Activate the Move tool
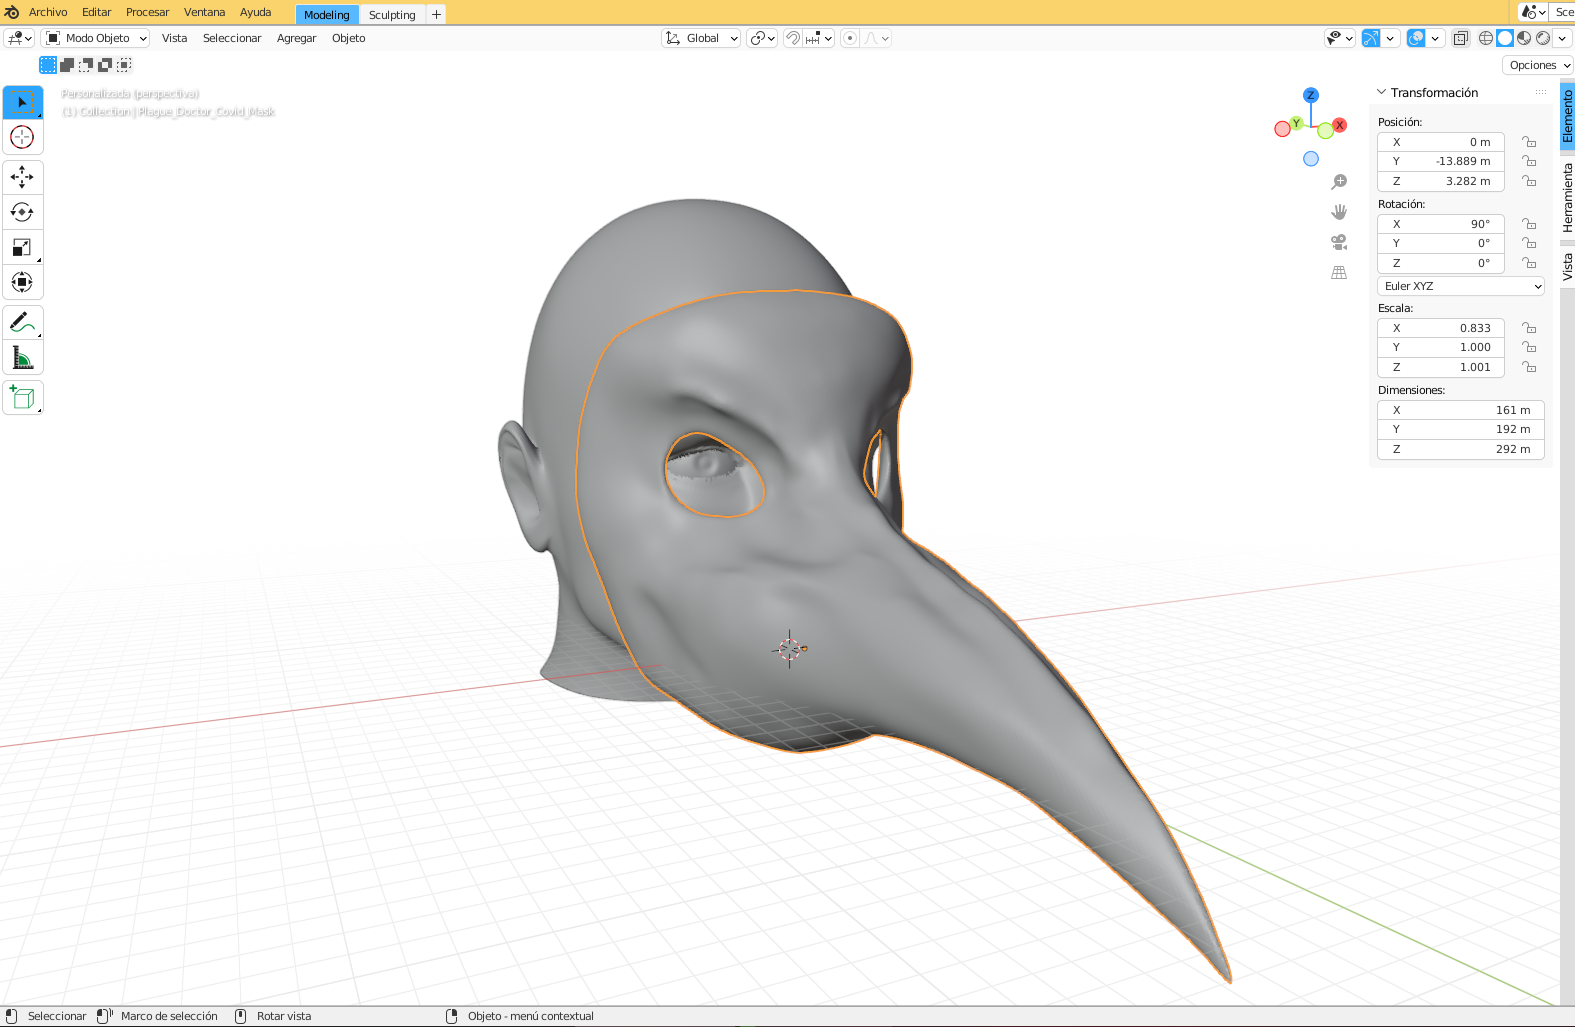1575x1027 pixels. click(22, 177)
